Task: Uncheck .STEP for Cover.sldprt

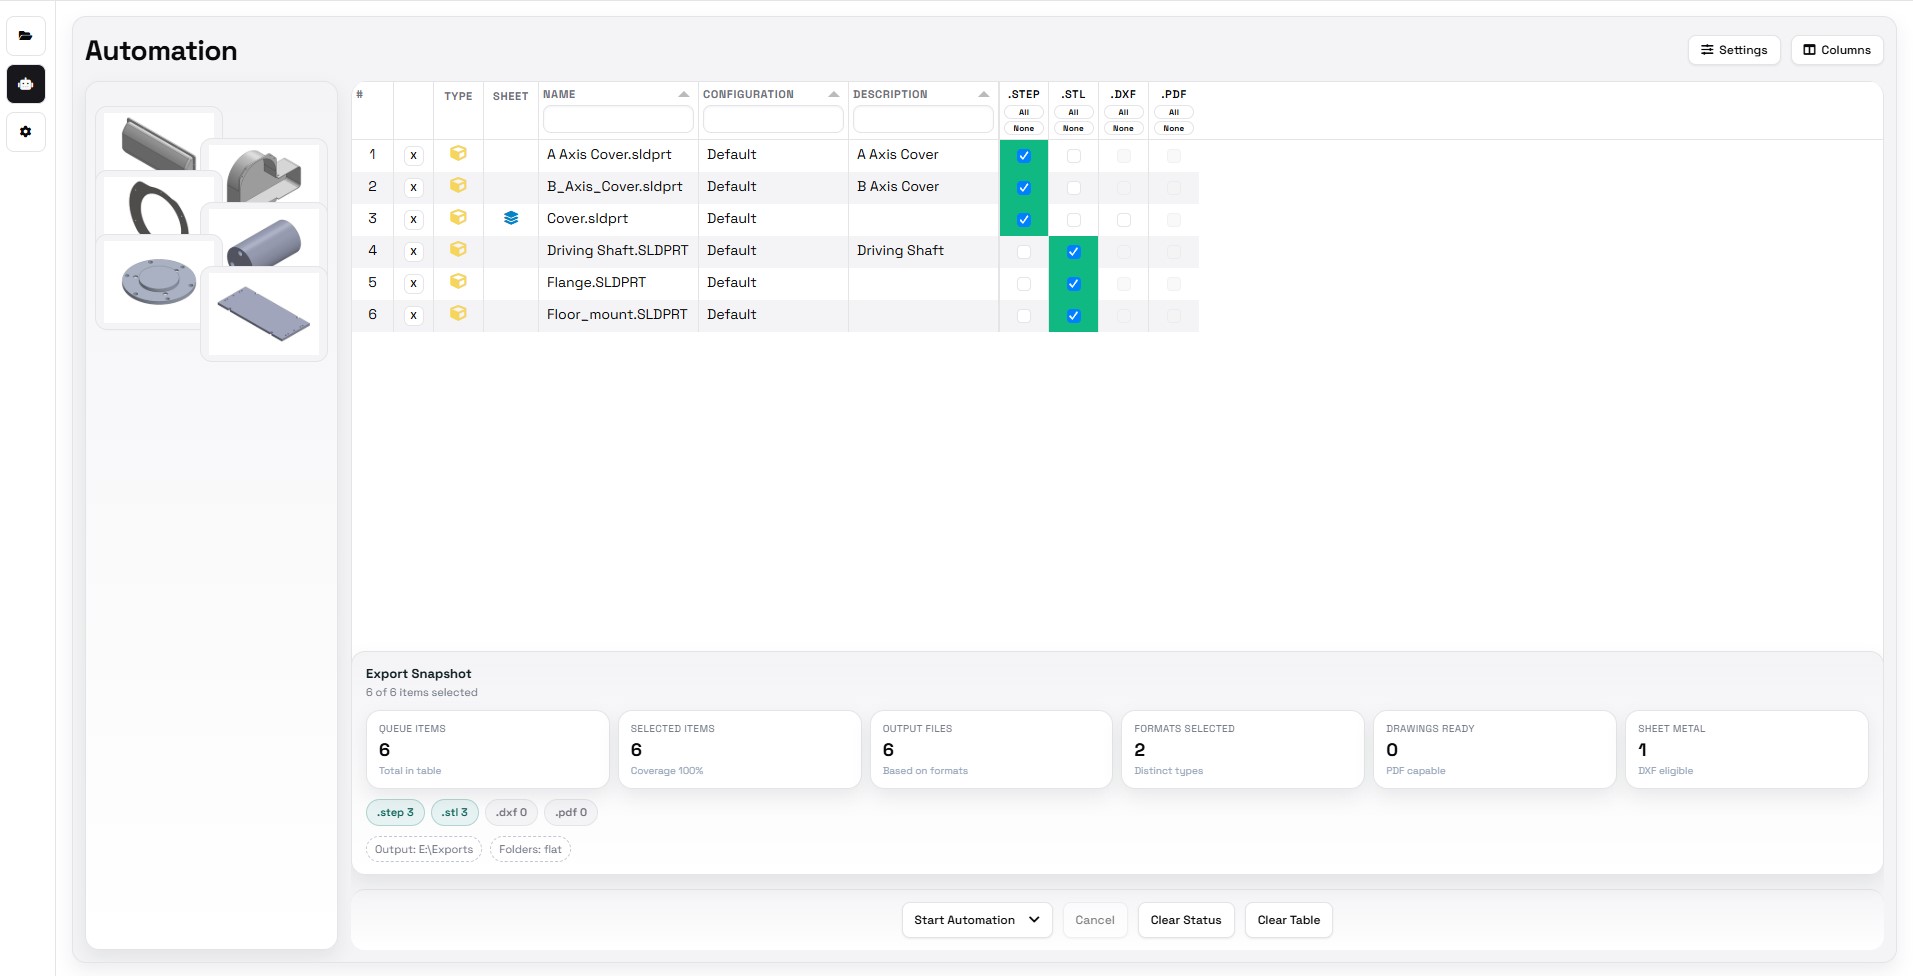Action: tap(1024, 220)
